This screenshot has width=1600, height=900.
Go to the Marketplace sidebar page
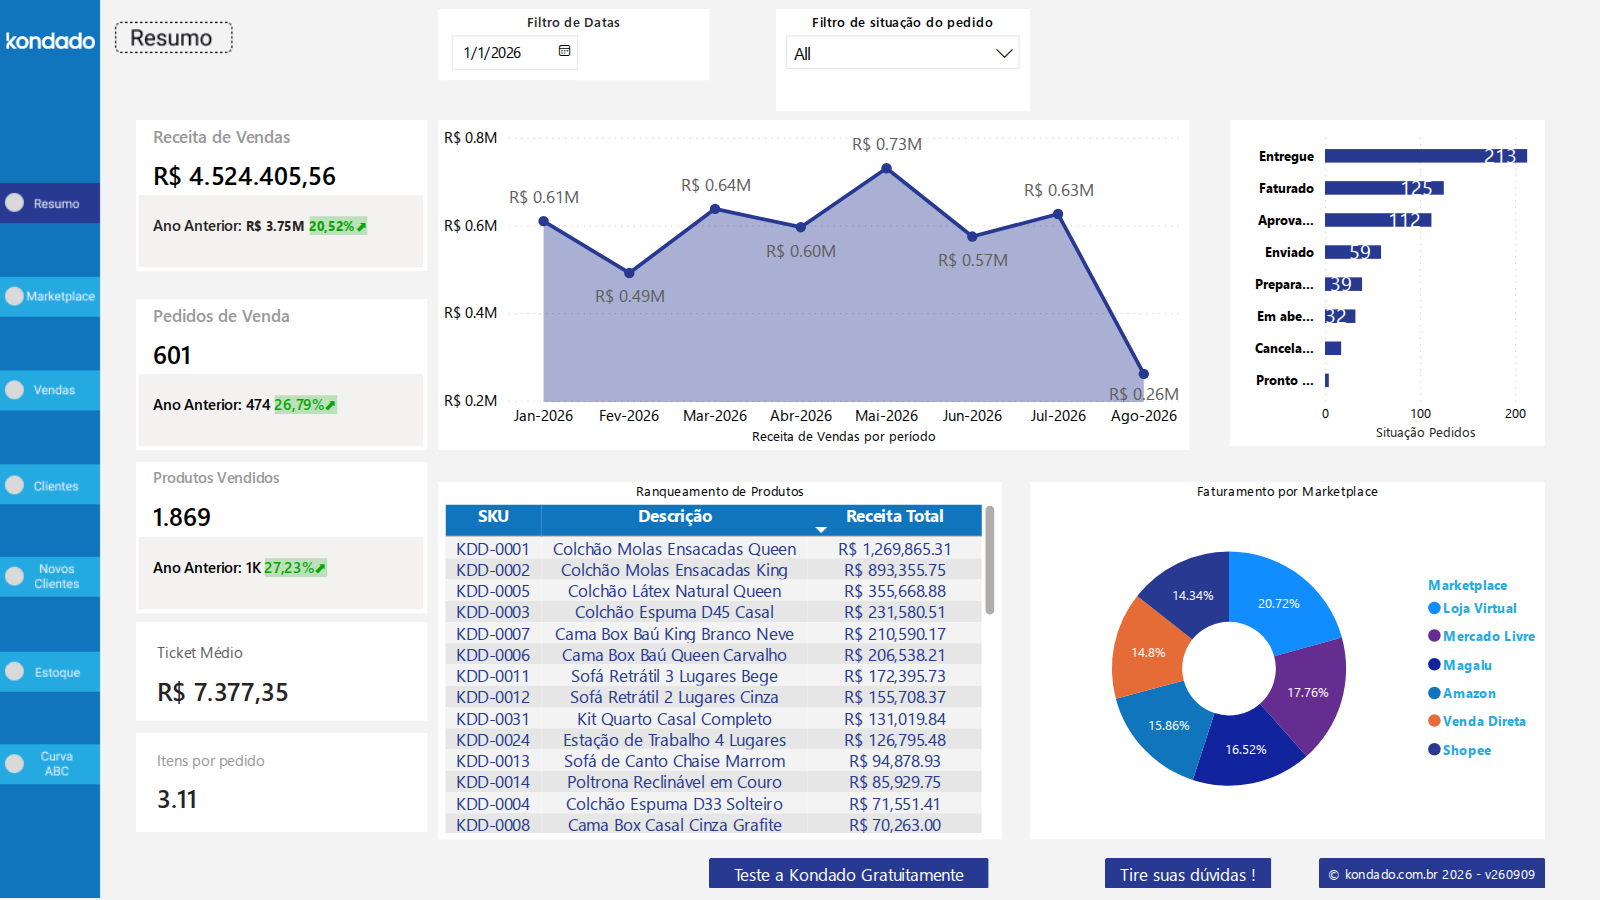click(x=50, y=296)
